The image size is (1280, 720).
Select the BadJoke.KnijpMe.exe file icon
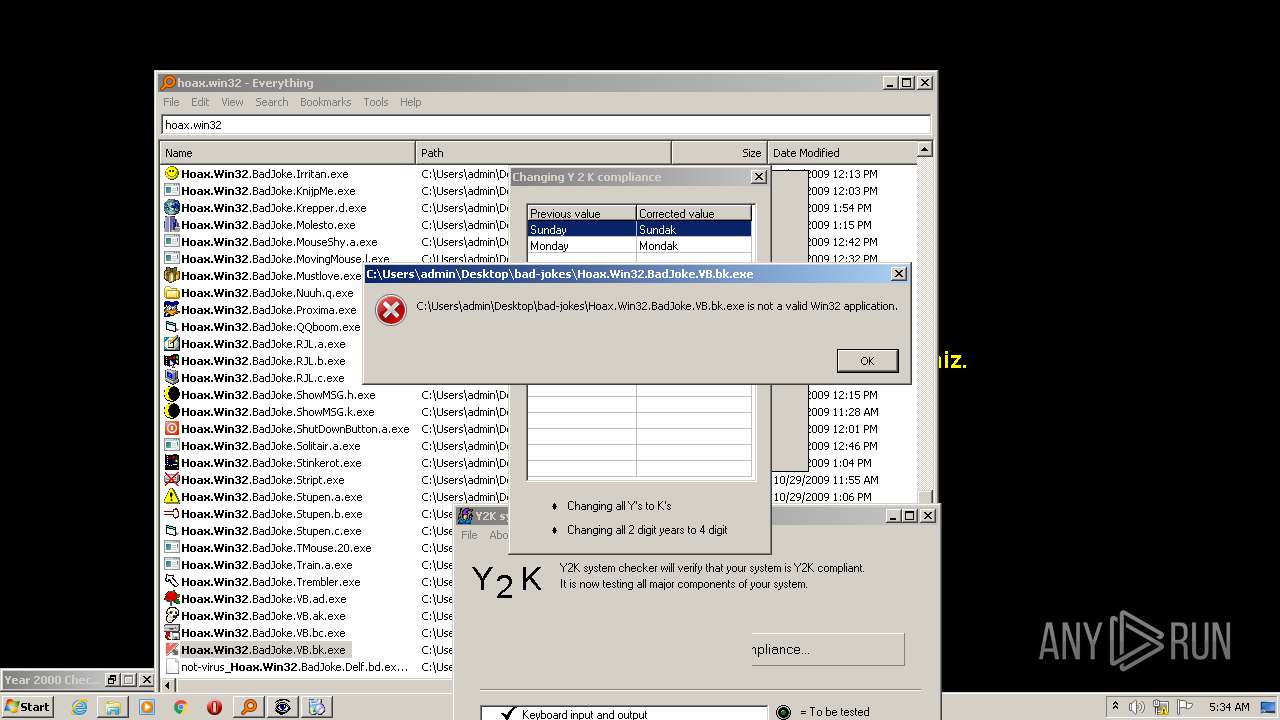(172, 190)
